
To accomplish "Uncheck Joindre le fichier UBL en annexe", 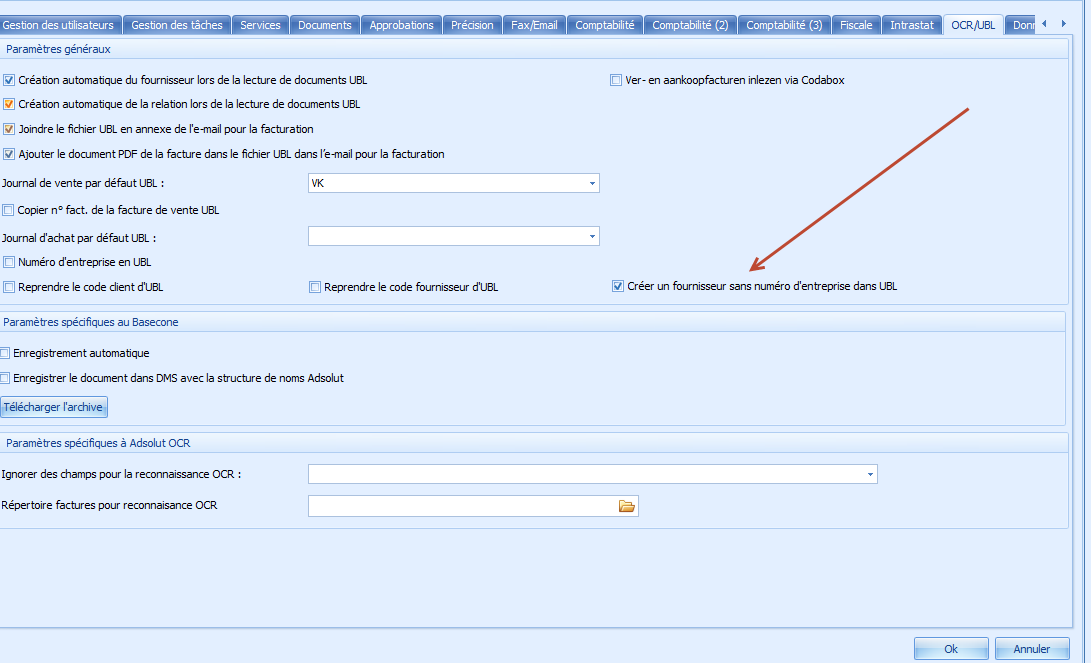I will pos(9,129).
